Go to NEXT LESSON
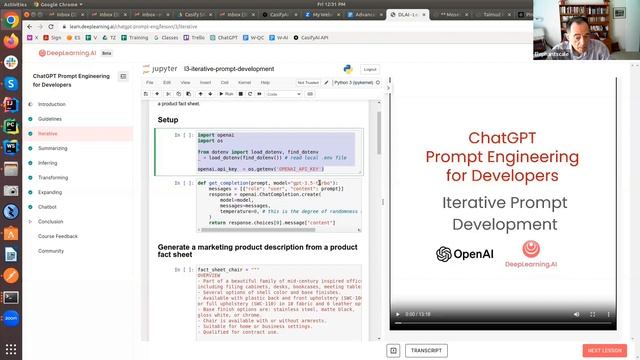This screenshot has width=640, height=360. pos(604,351)
